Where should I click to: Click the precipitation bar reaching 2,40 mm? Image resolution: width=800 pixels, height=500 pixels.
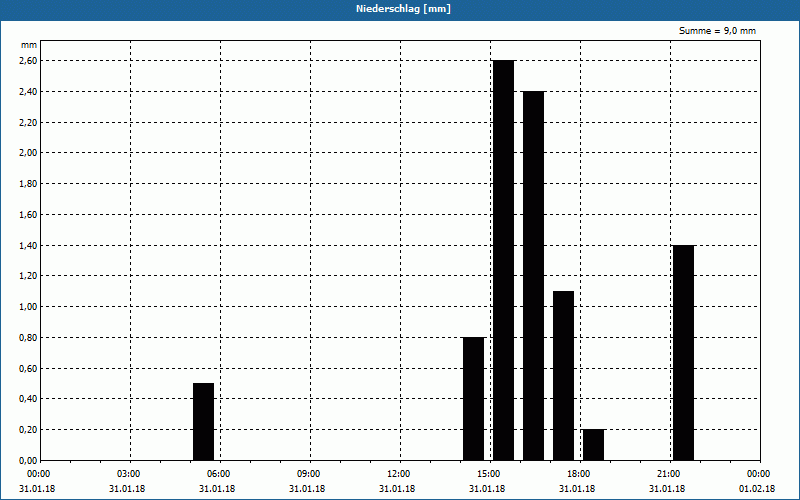coord(534,276)
